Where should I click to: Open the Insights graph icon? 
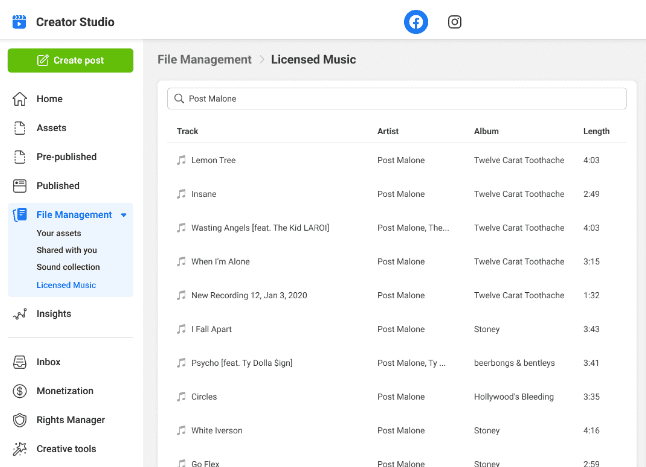coord(19,314)
